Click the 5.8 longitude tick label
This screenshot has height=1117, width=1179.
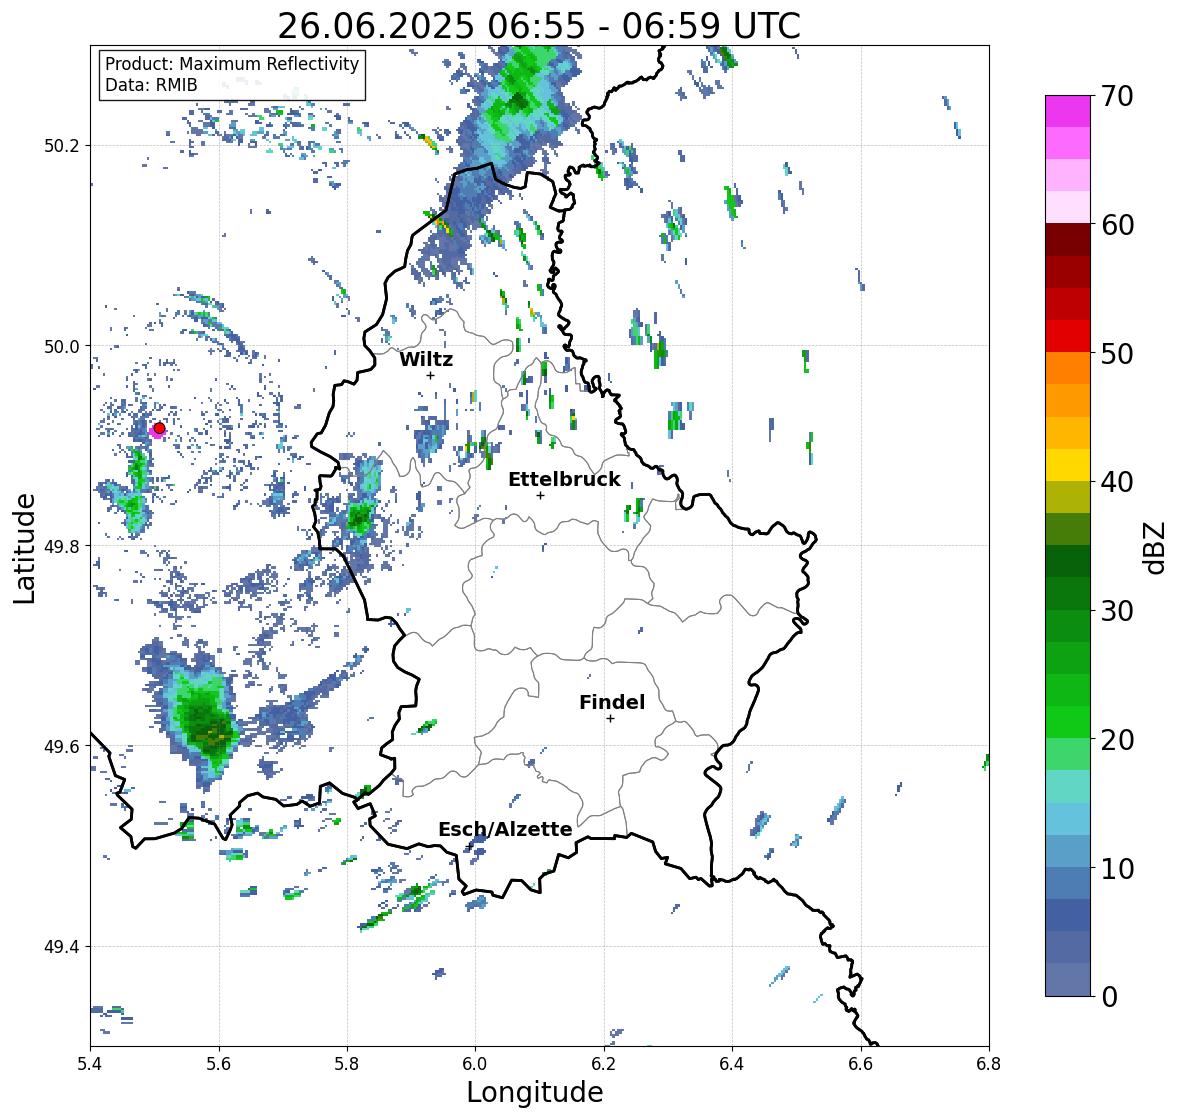pos(347,1063)
